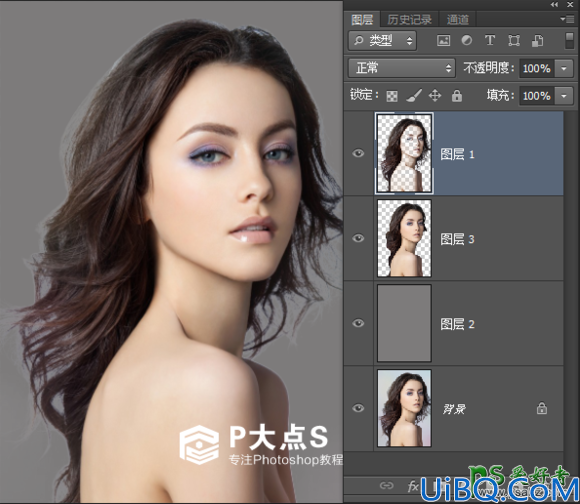Open the 正常 blend mode dropdown
This screenshot has height=504, width=580.
click(401, 68)
